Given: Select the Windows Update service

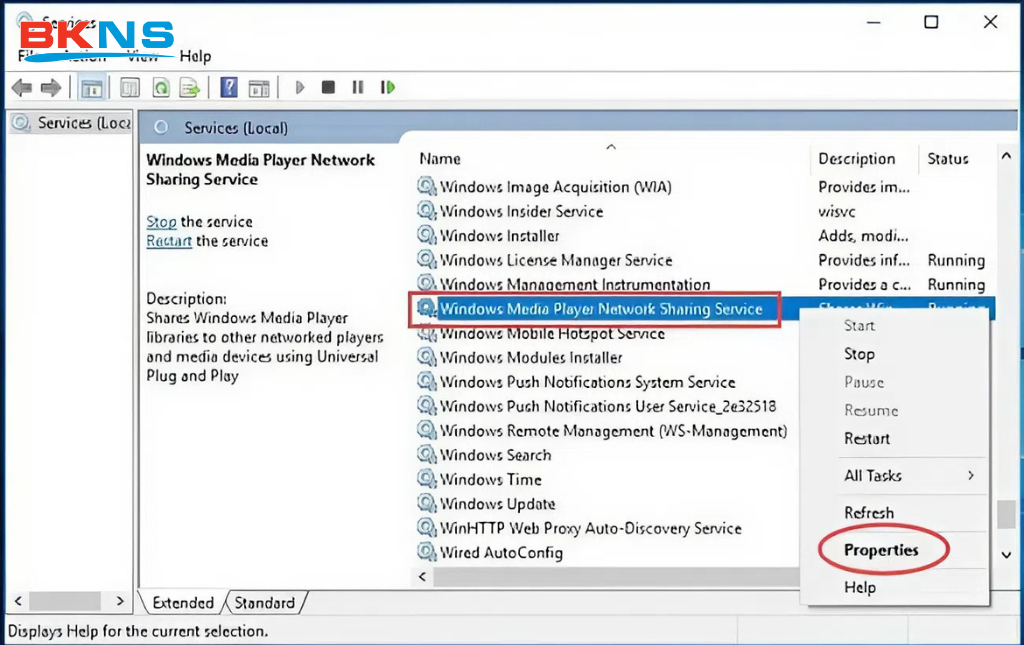Looking at the screenshot, I should tap(497, 504).
